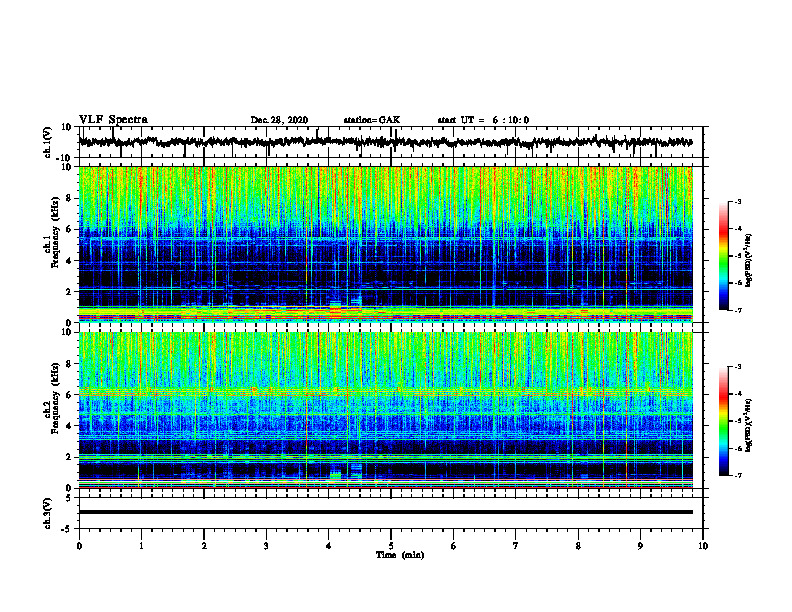Click time axis tick label "4"

coord(329,546)
